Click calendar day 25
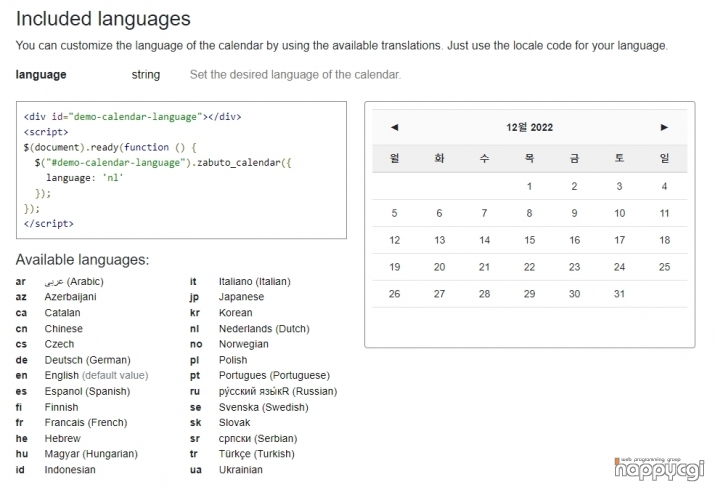The image size is (715, 490). tap(664, 267)
